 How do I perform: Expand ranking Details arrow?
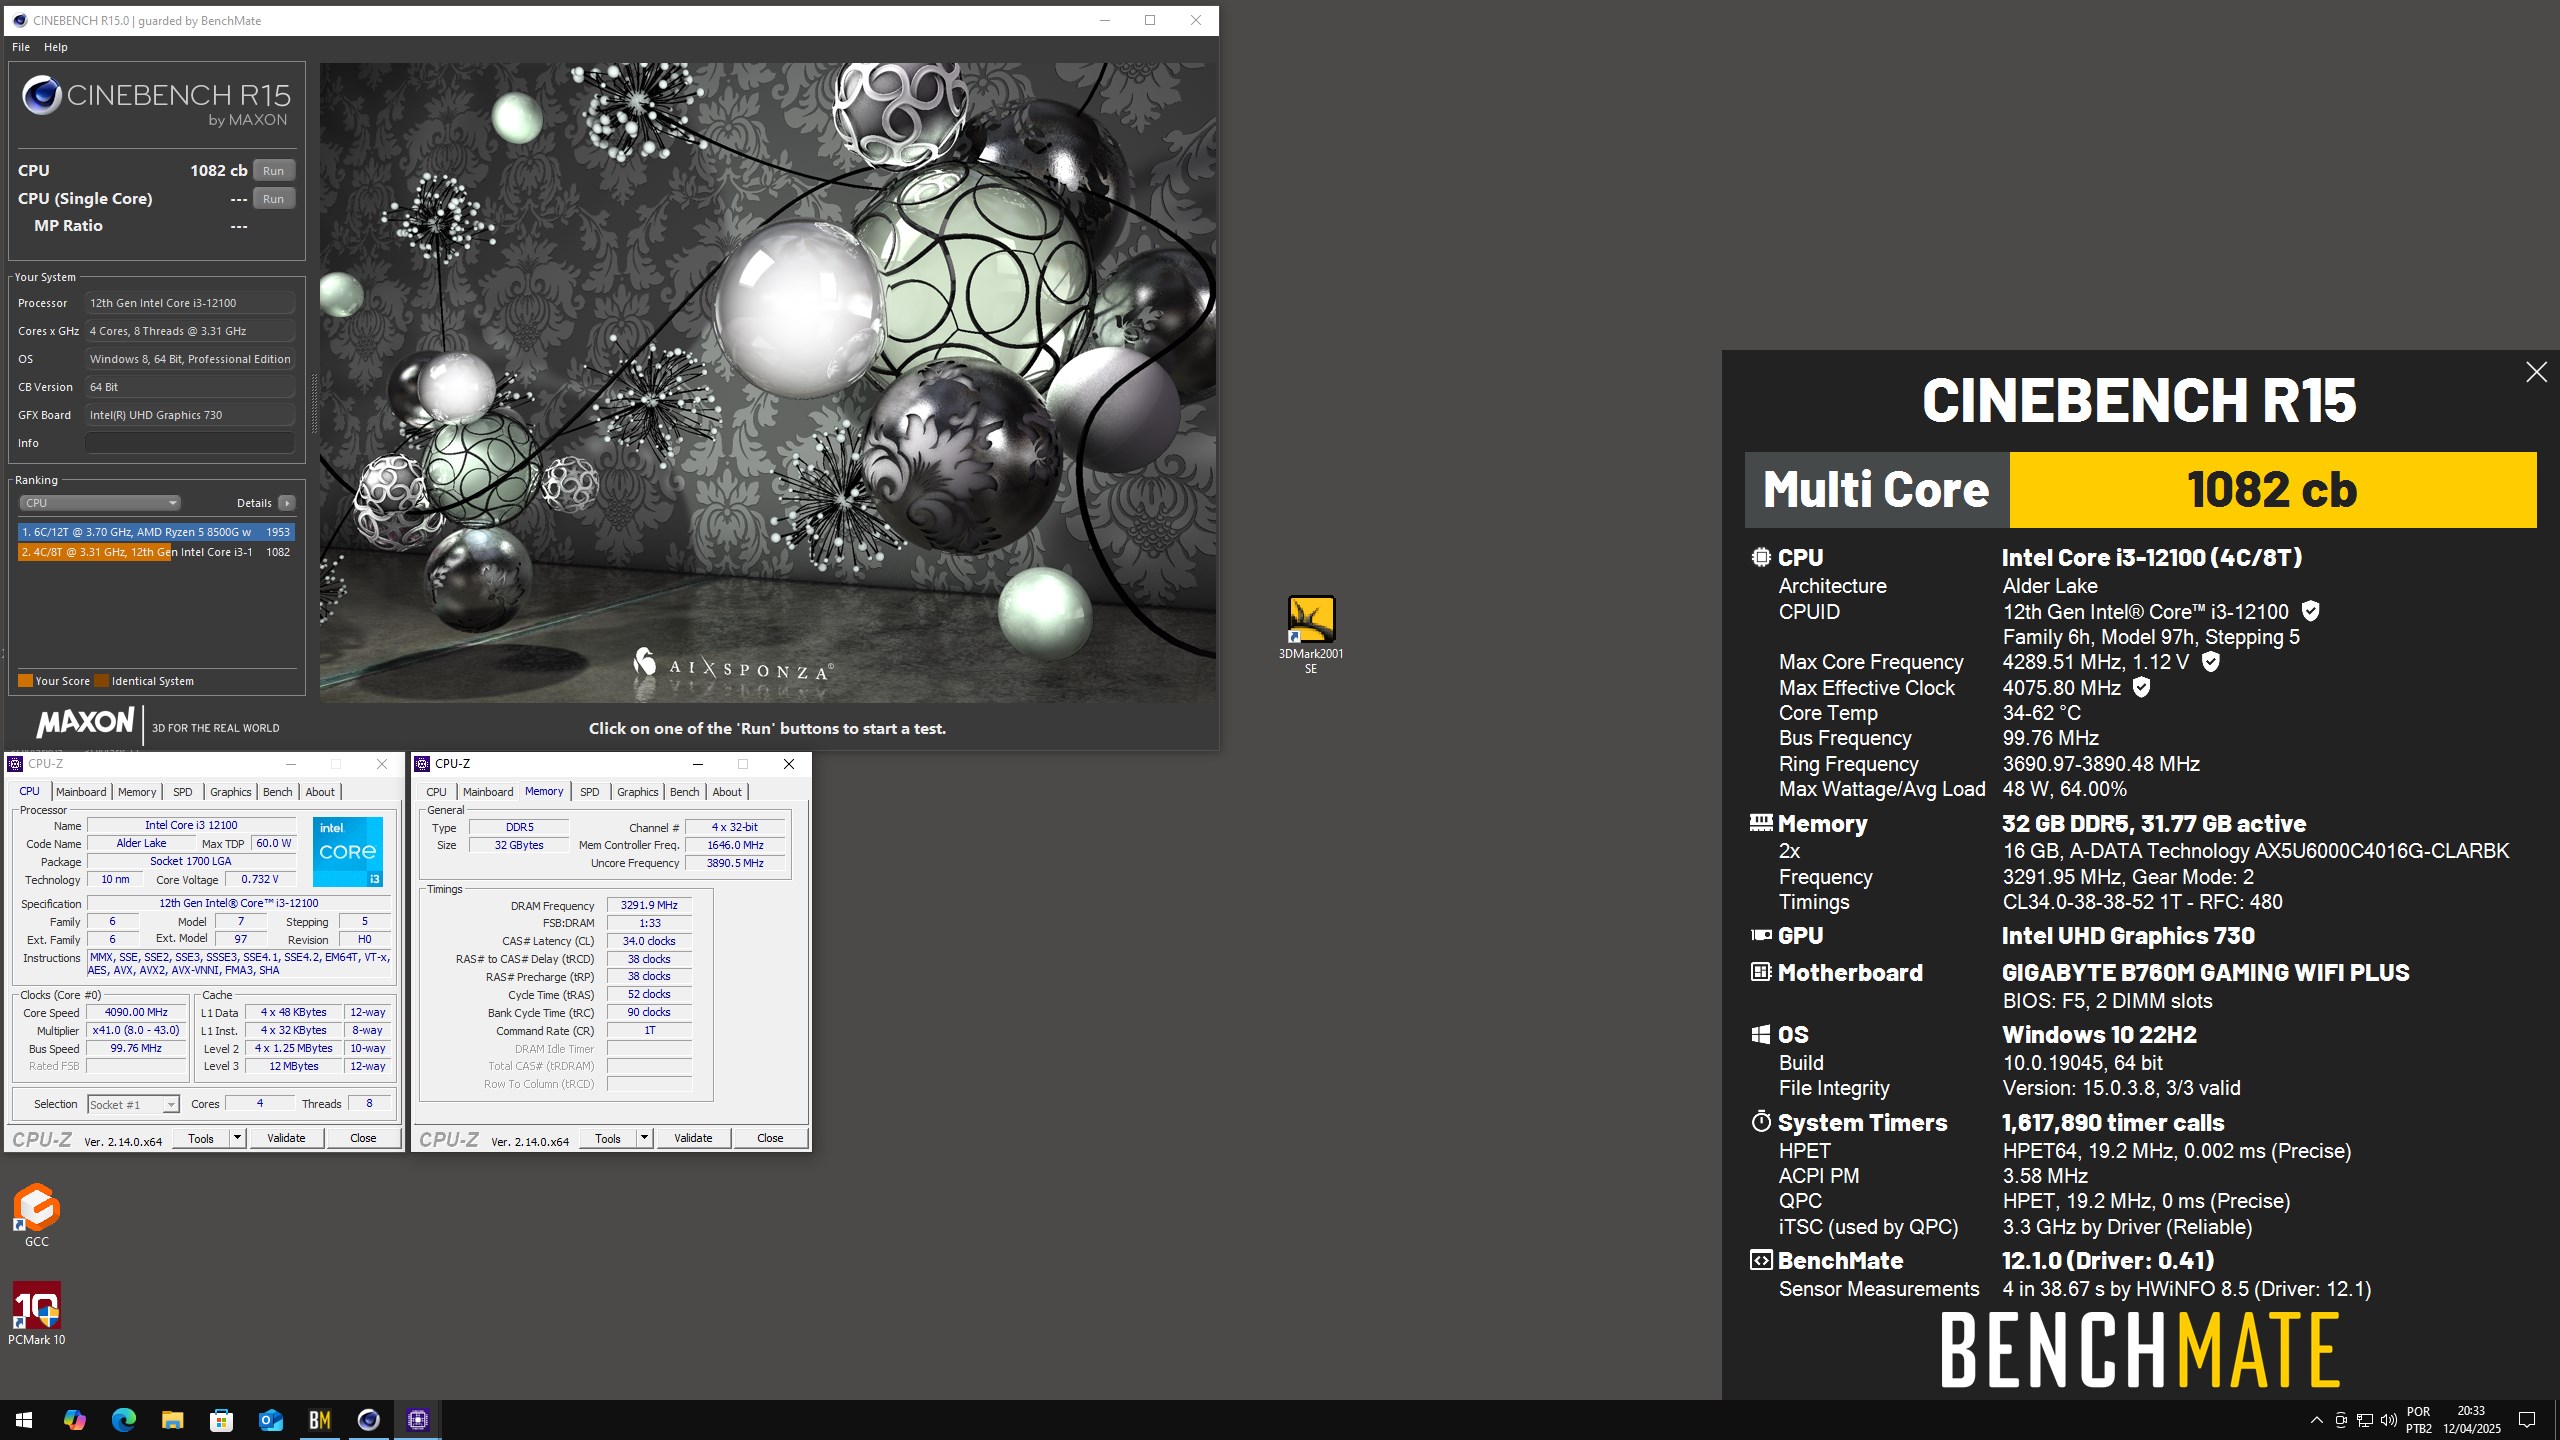pos(287,503)
